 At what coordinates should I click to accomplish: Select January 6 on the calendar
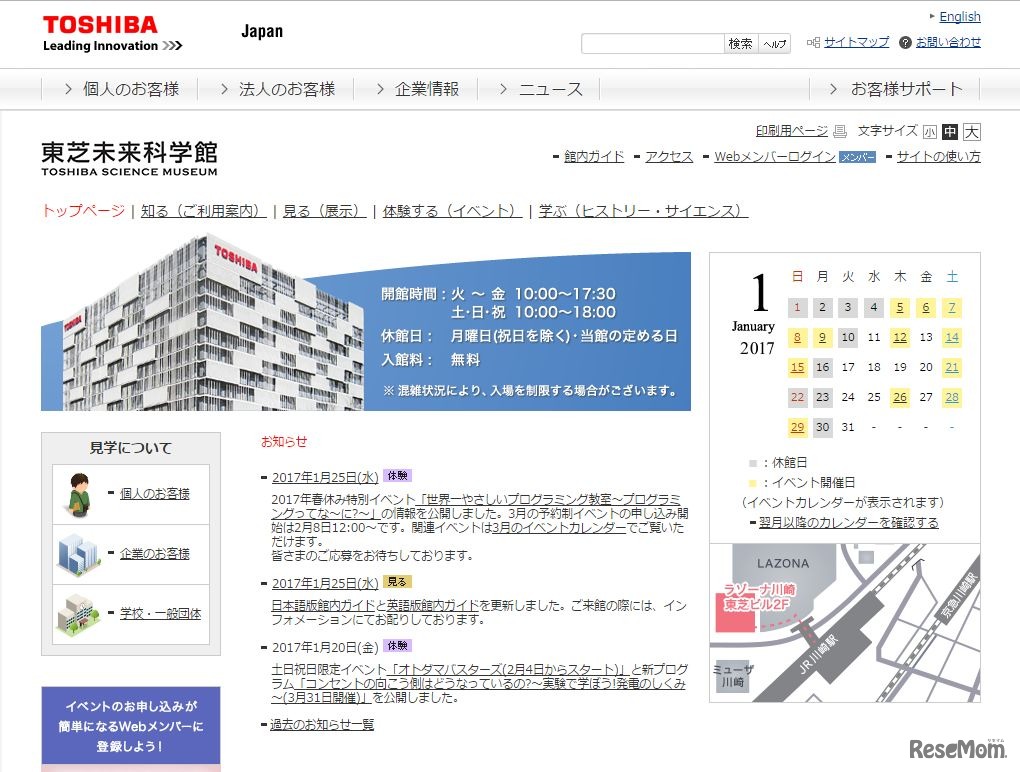point(926,308)
